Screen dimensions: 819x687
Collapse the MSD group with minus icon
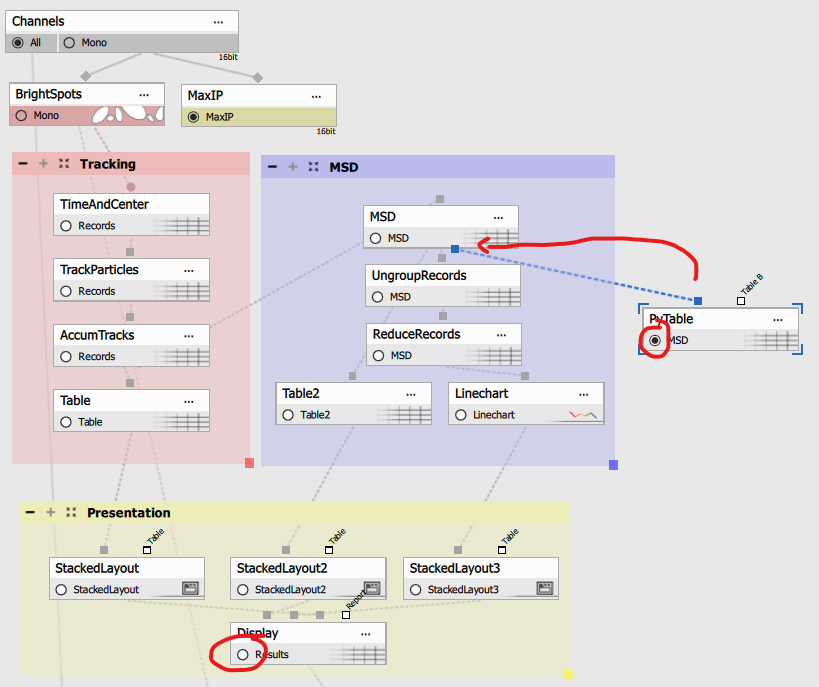pos(272,167)
